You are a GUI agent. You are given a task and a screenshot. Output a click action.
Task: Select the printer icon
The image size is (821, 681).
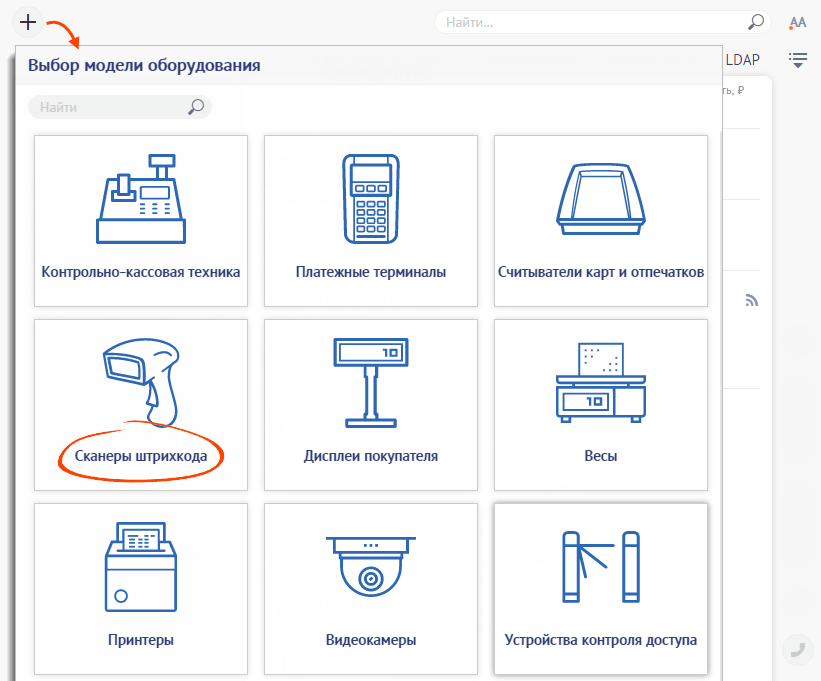(141, 566)
